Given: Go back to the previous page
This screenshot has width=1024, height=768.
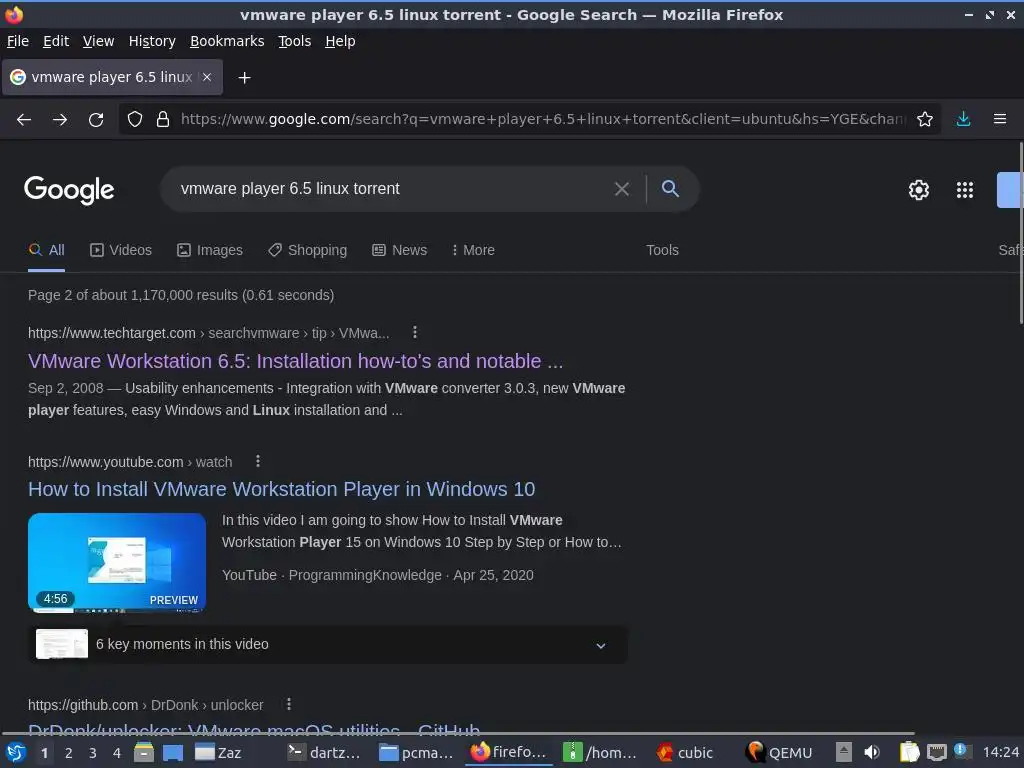Looking at the screenshot, I should [24, 120].
